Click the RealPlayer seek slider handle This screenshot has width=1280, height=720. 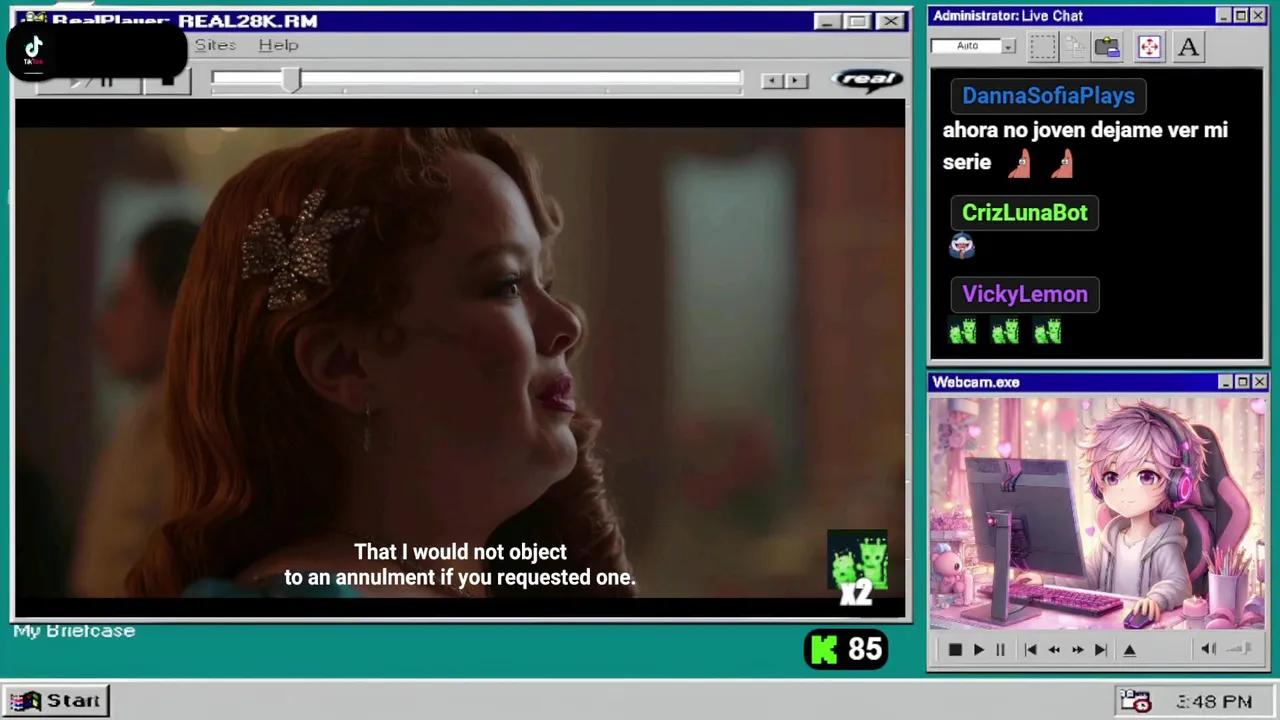[x=291, y=81]
